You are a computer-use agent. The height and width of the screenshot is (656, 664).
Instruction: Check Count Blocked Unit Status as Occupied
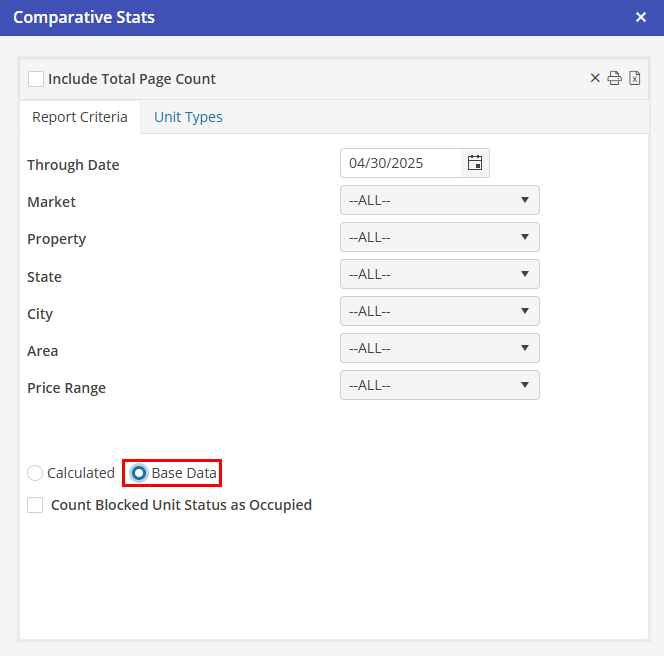[x=35, y=505]
